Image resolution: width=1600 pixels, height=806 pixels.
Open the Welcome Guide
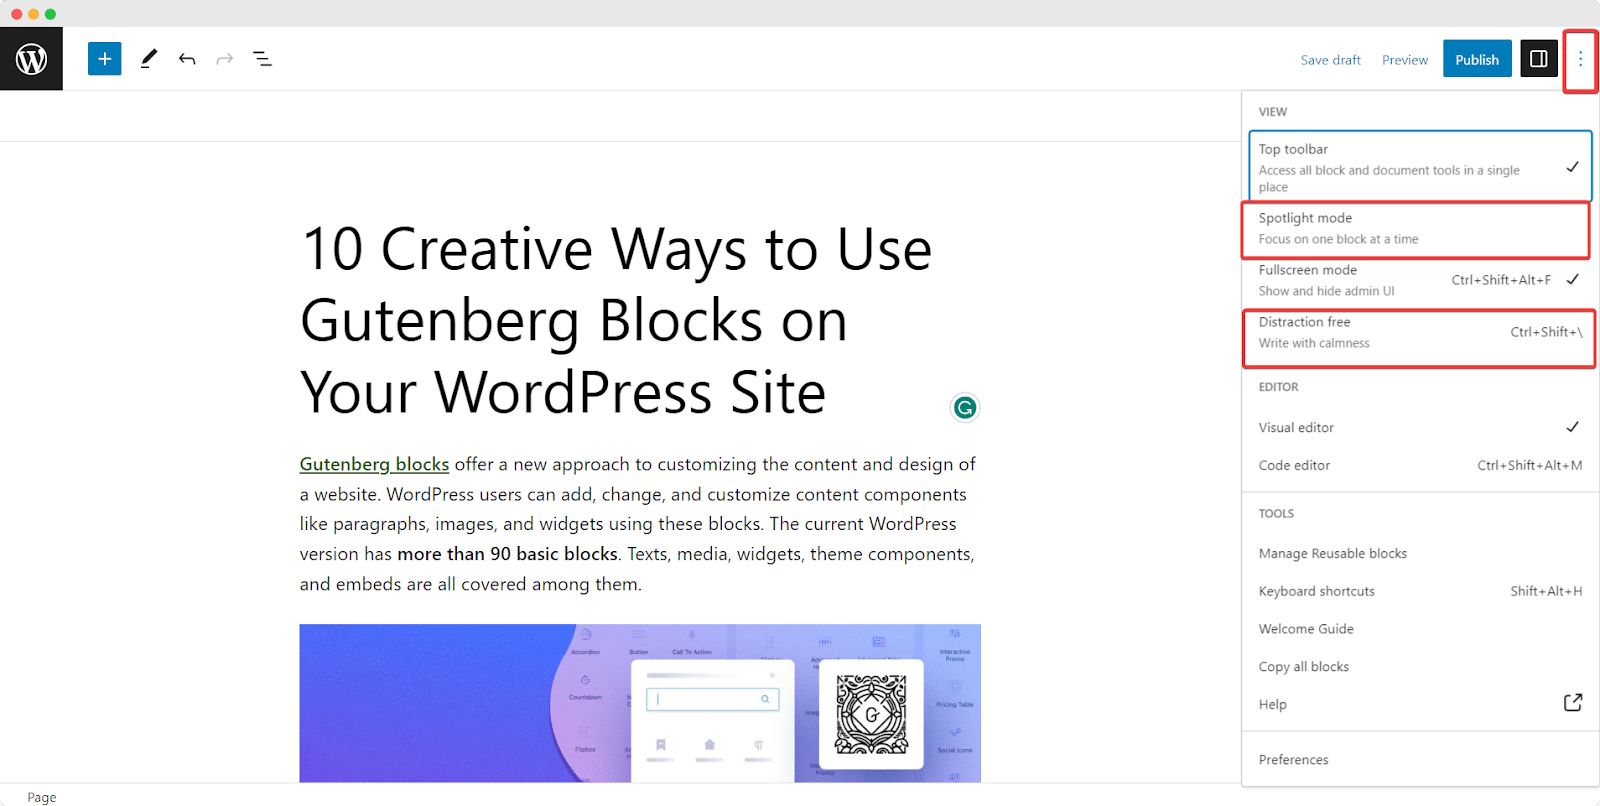pyautogui.click(x=1420, y=629)
